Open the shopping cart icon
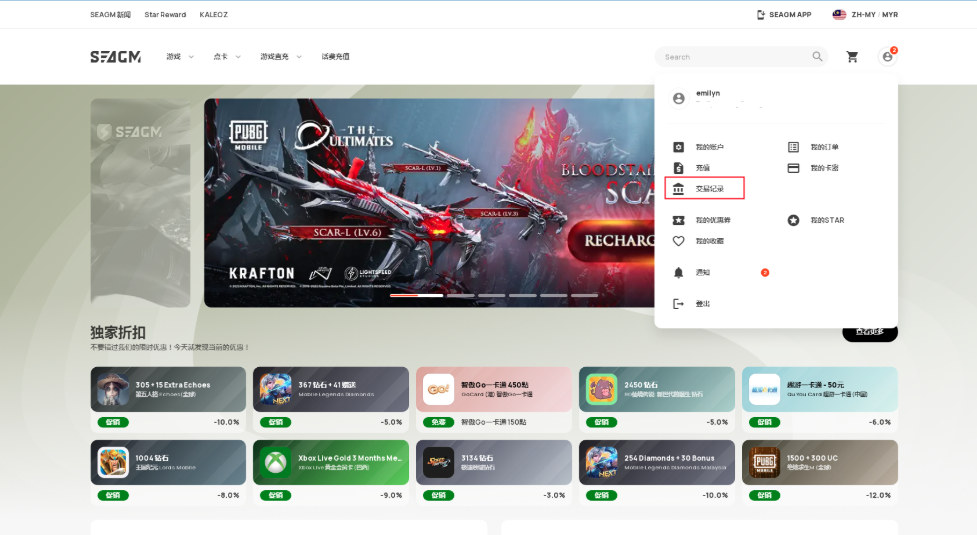The height and width of the screenshot is (535, 977). tap(852, 57)
